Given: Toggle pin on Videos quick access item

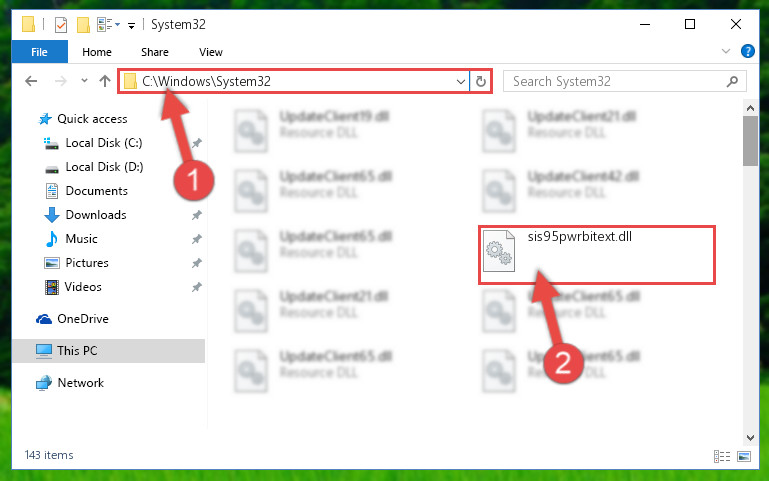Looking at the screenshot, I should click(197, 287).
